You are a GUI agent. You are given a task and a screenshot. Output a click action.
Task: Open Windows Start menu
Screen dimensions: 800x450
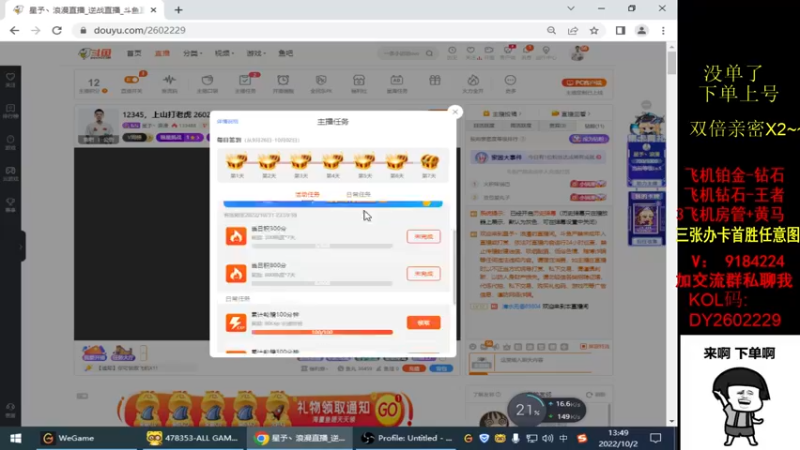tap(15, 438)
